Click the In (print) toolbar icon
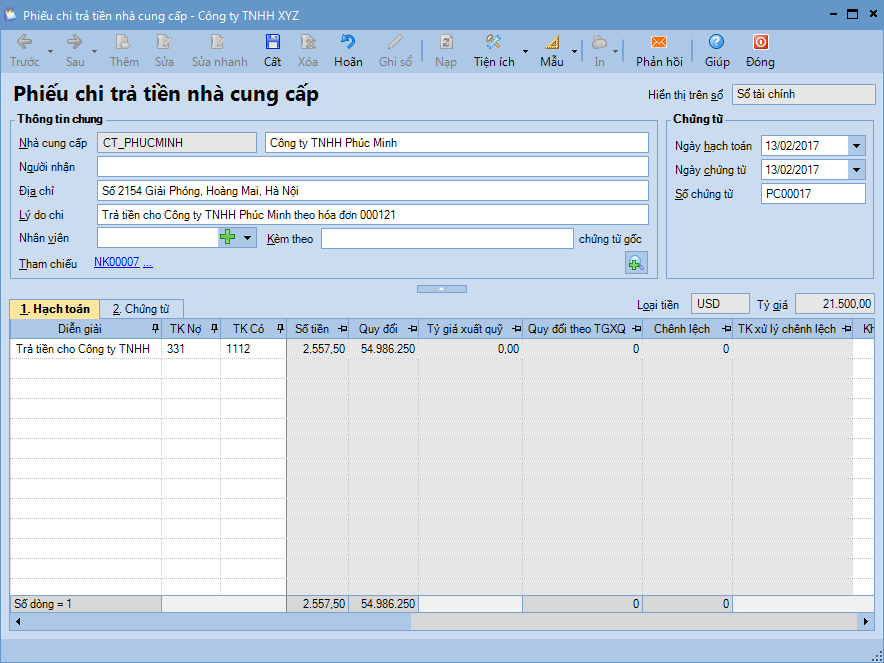 (x=599, y=50)
